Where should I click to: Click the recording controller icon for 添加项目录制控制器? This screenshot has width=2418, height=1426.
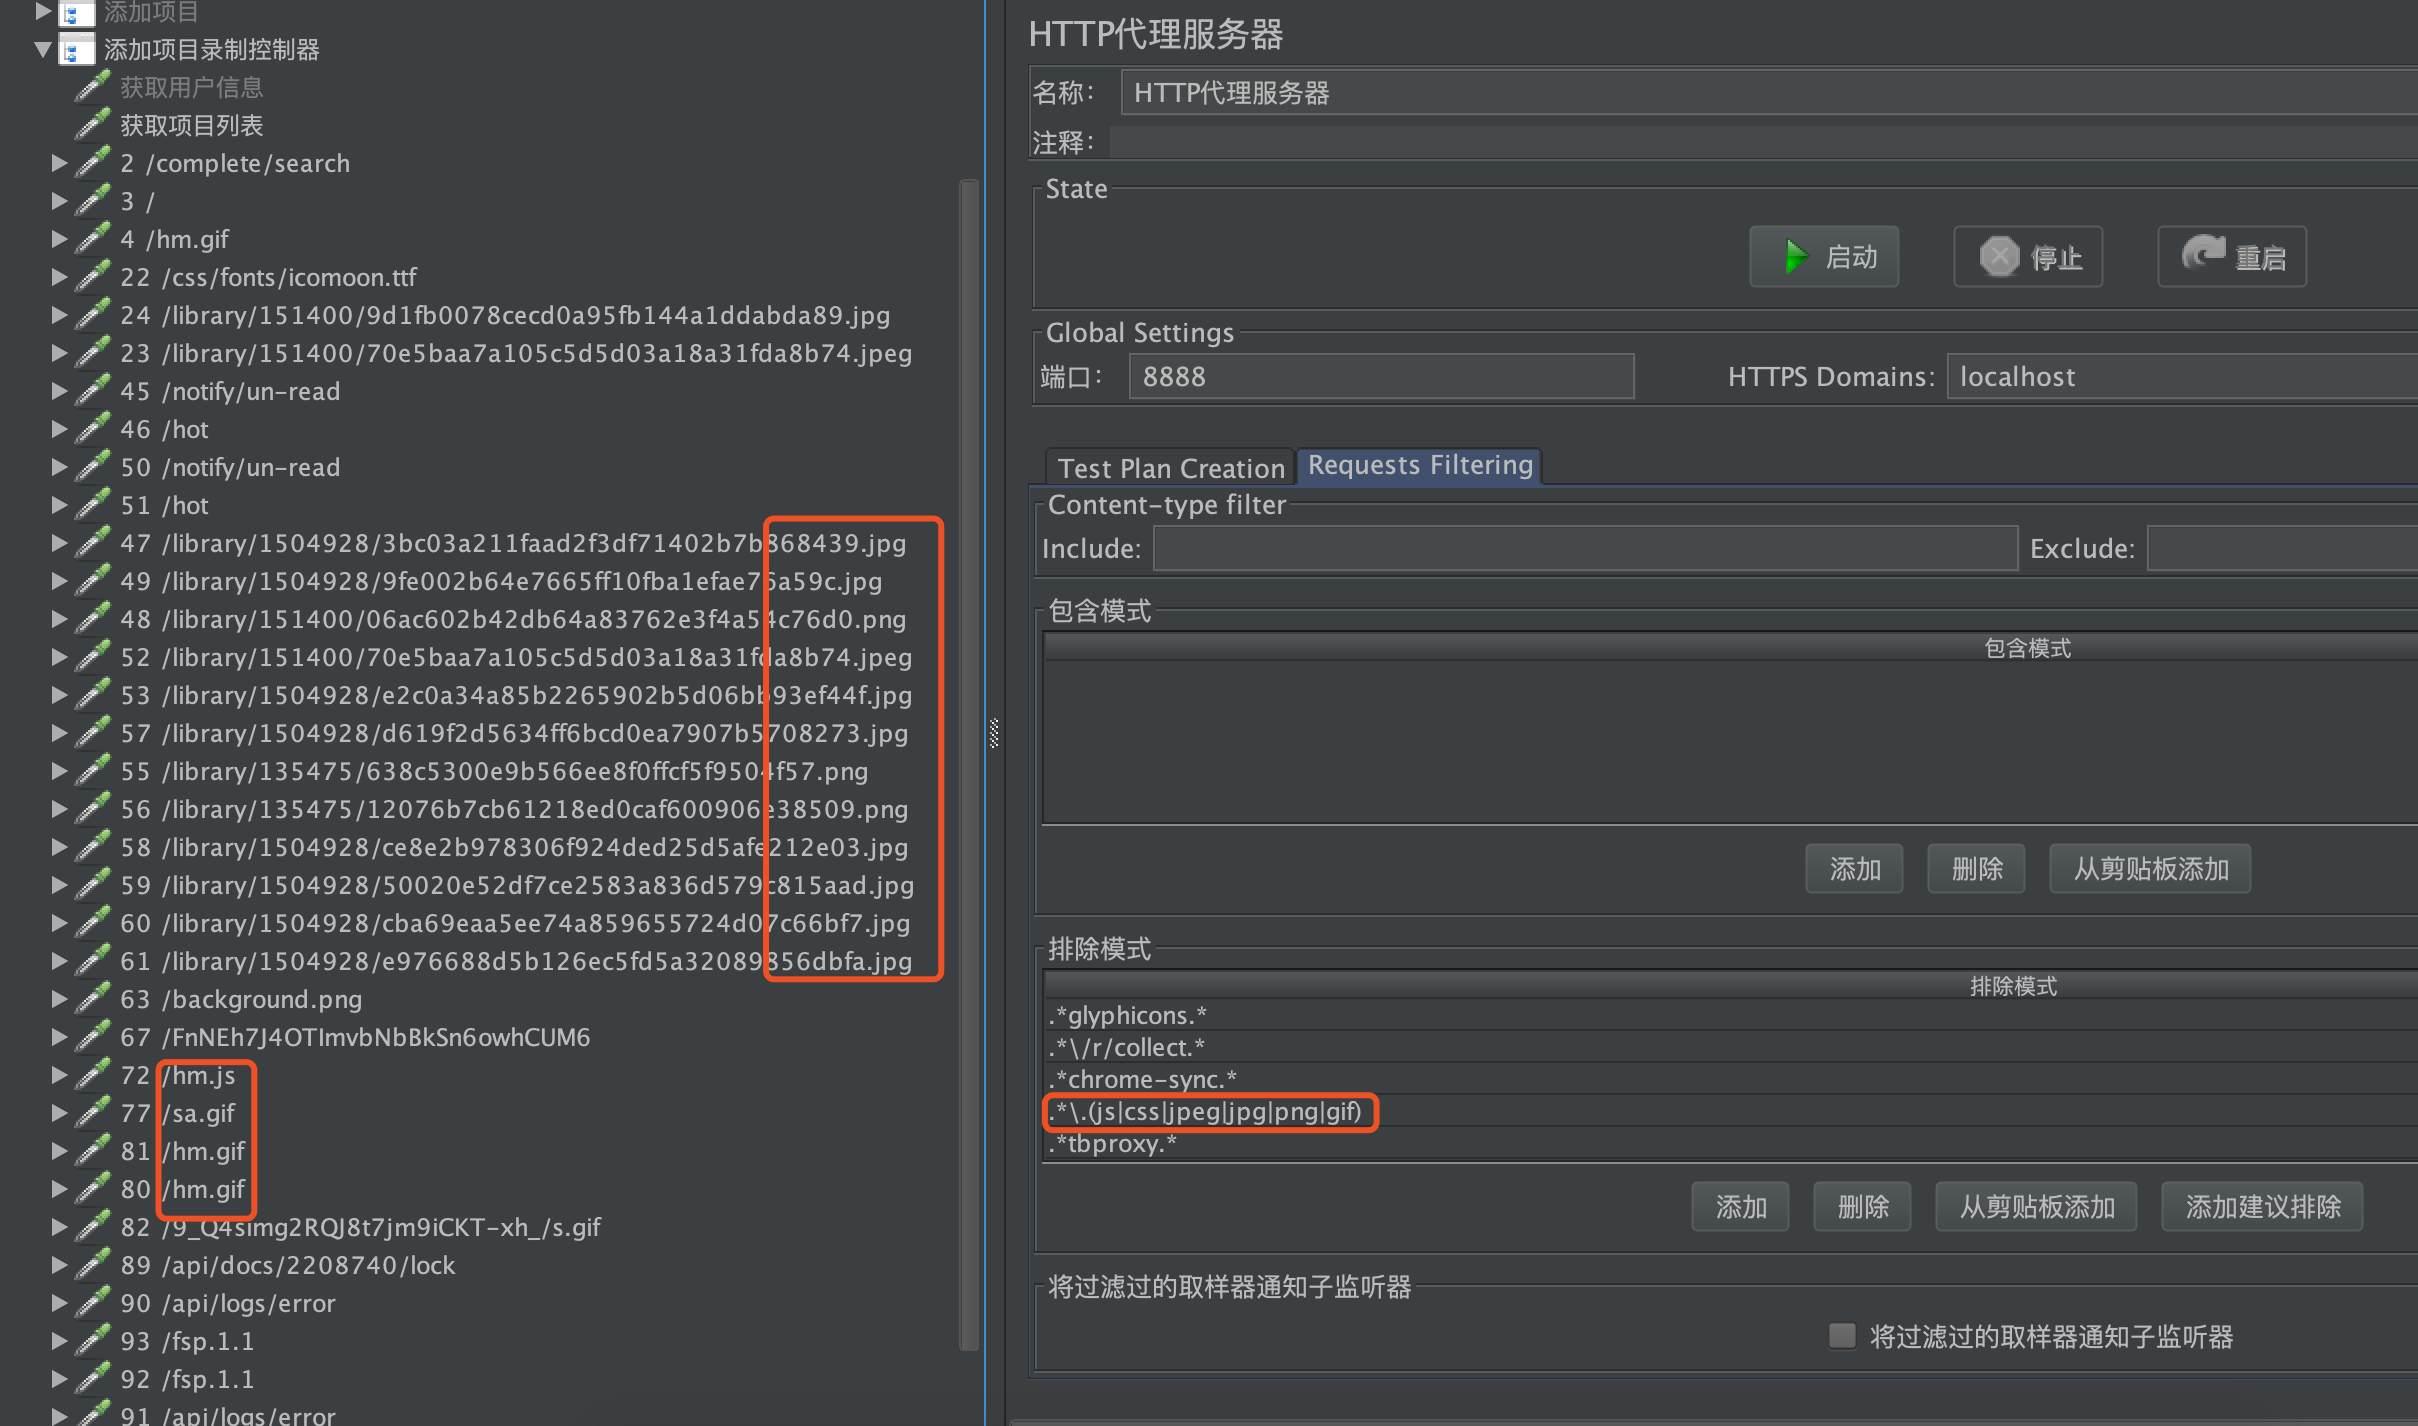click(x=77, y=50)
